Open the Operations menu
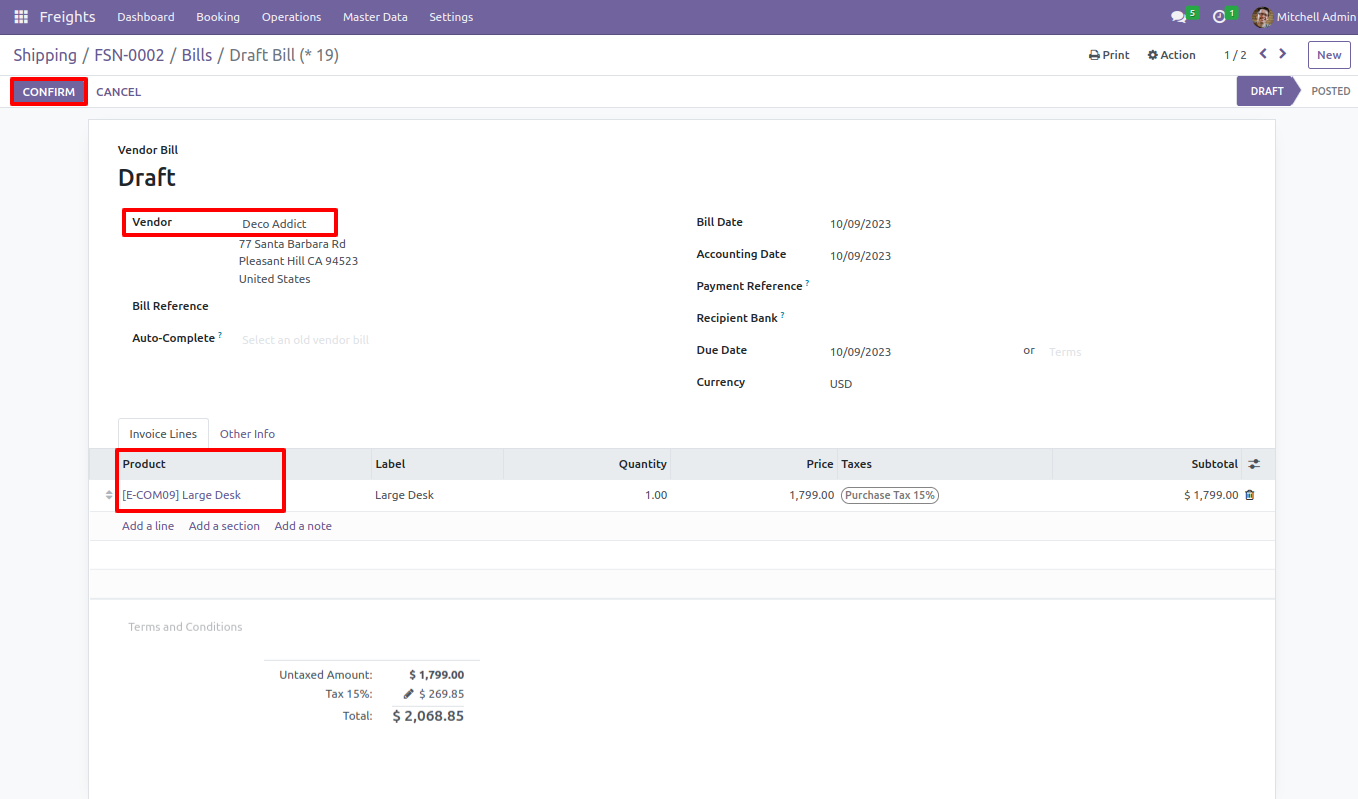This screenshot has width=1358, height=799. [291, 17]
